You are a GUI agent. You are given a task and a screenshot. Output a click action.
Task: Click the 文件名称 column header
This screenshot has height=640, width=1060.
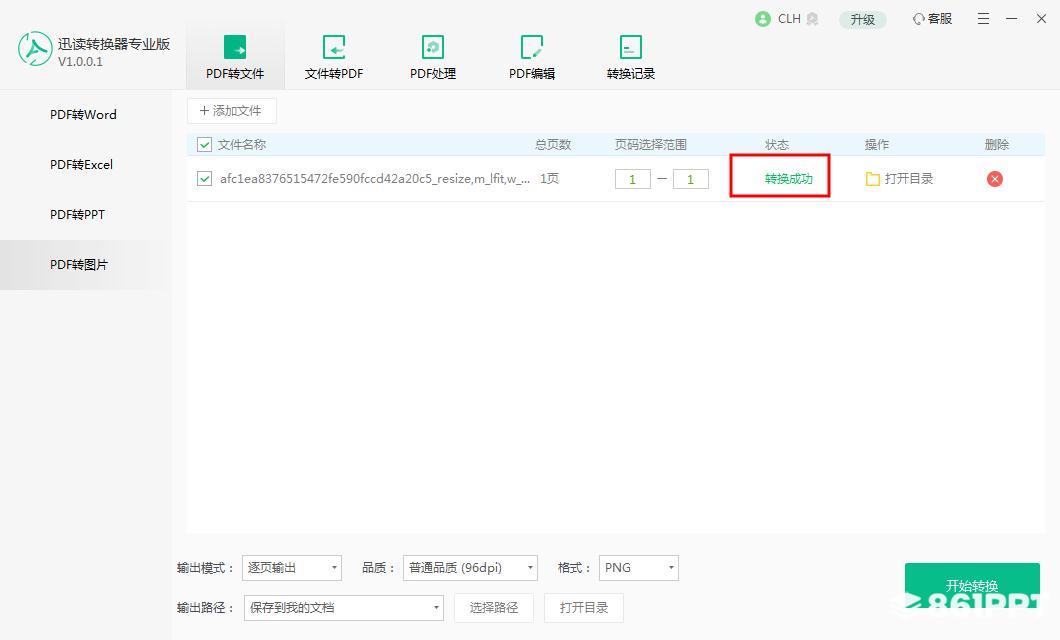pos(242,145)
